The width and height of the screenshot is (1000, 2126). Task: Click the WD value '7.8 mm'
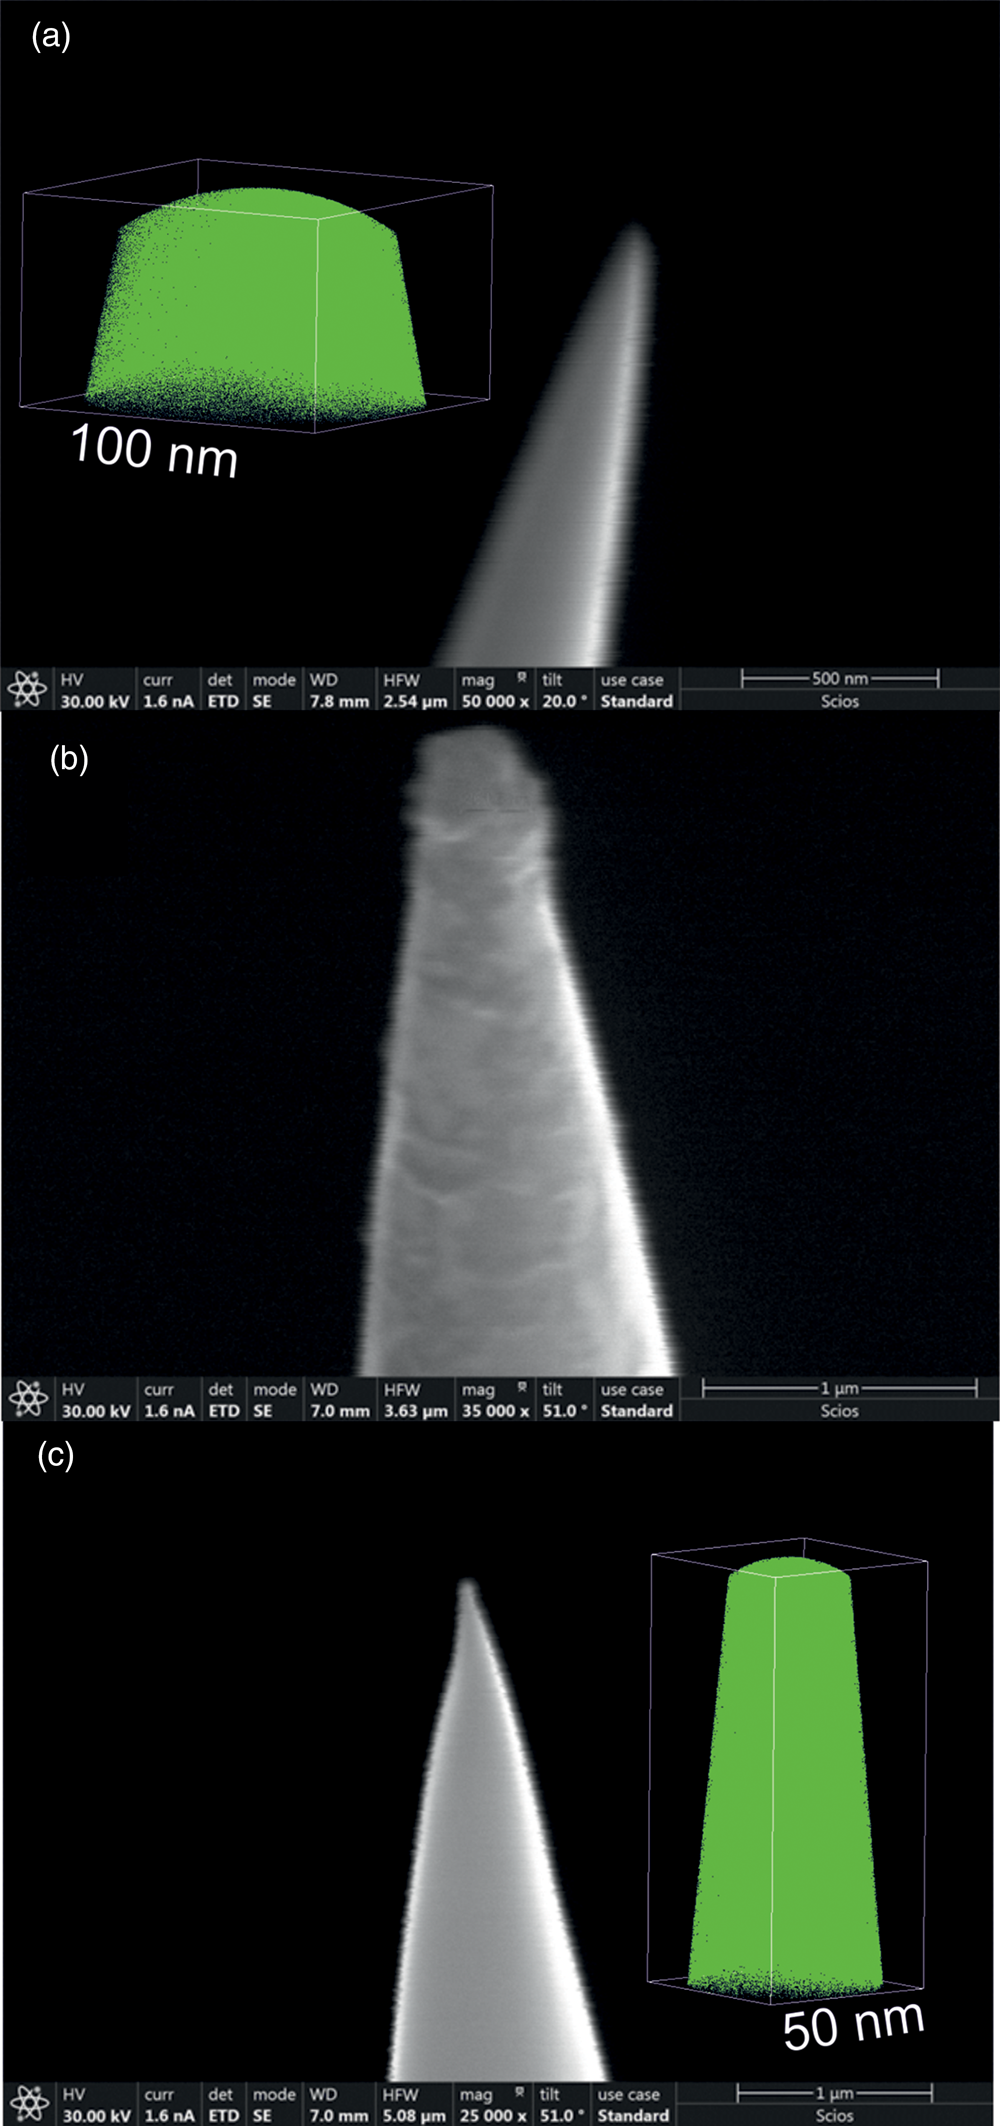click(339, 701)
